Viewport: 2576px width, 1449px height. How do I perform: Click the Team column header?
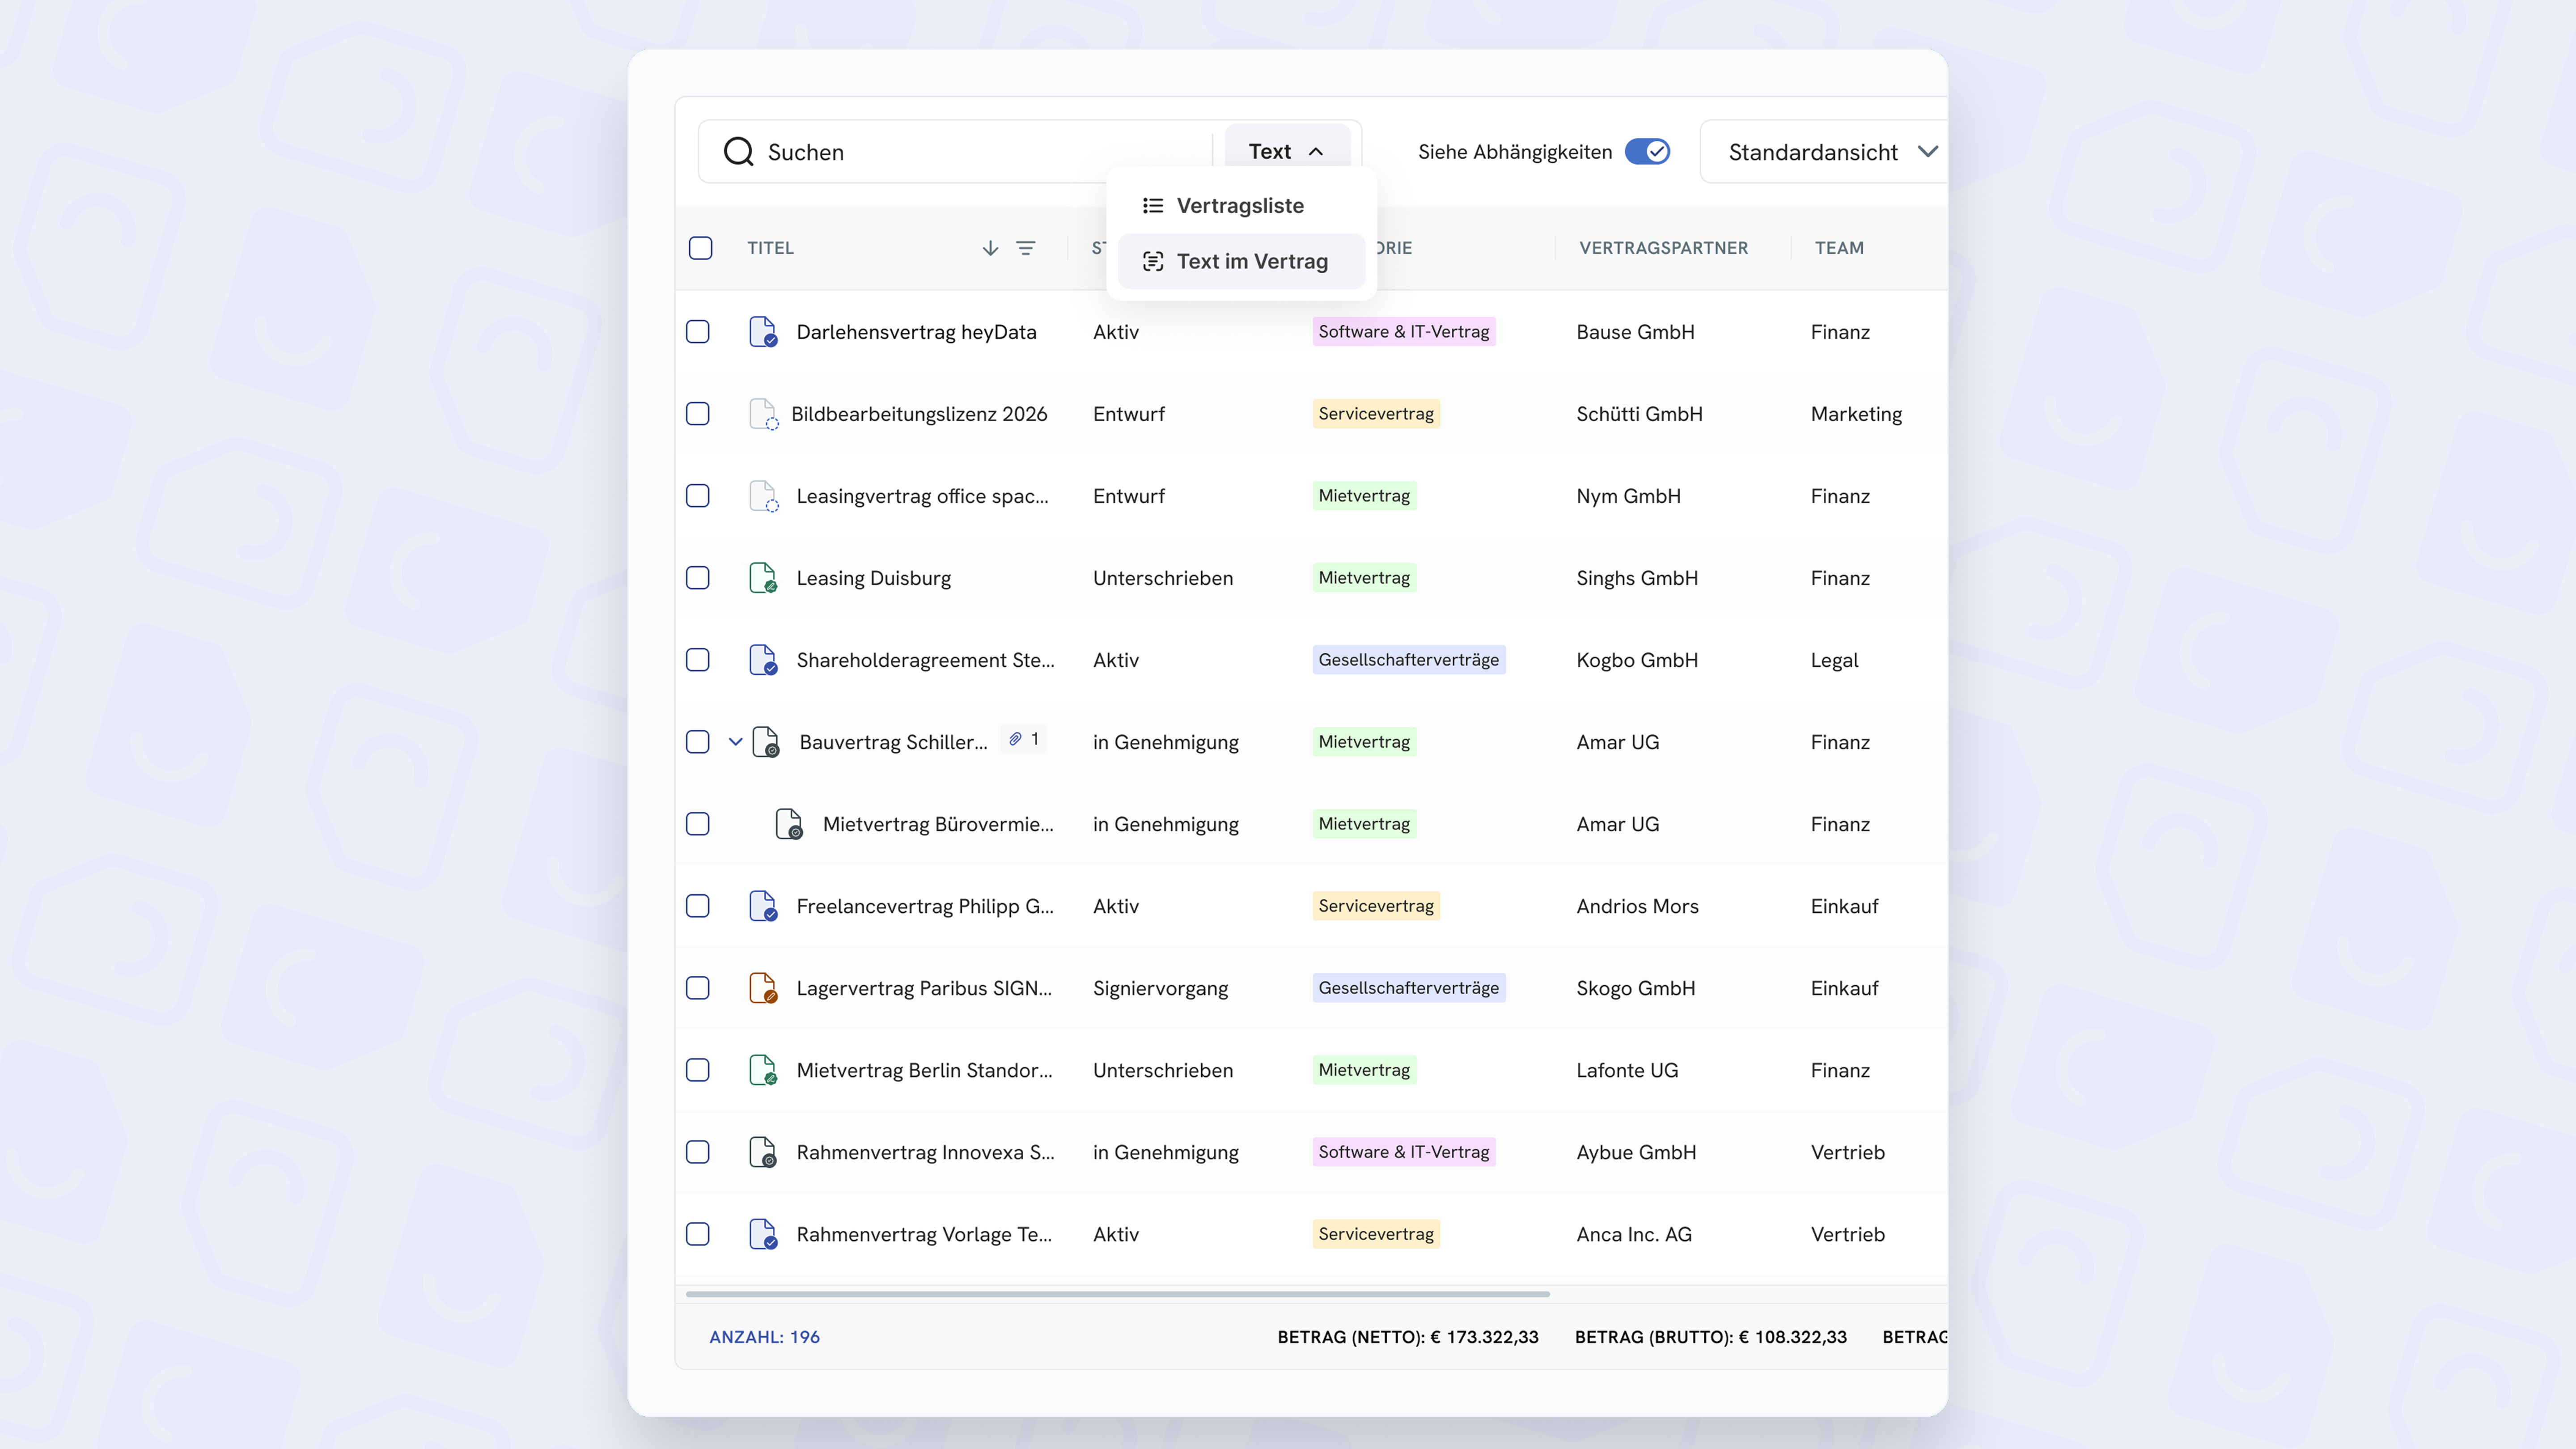pyautogui.click(x=1839, y=248)
